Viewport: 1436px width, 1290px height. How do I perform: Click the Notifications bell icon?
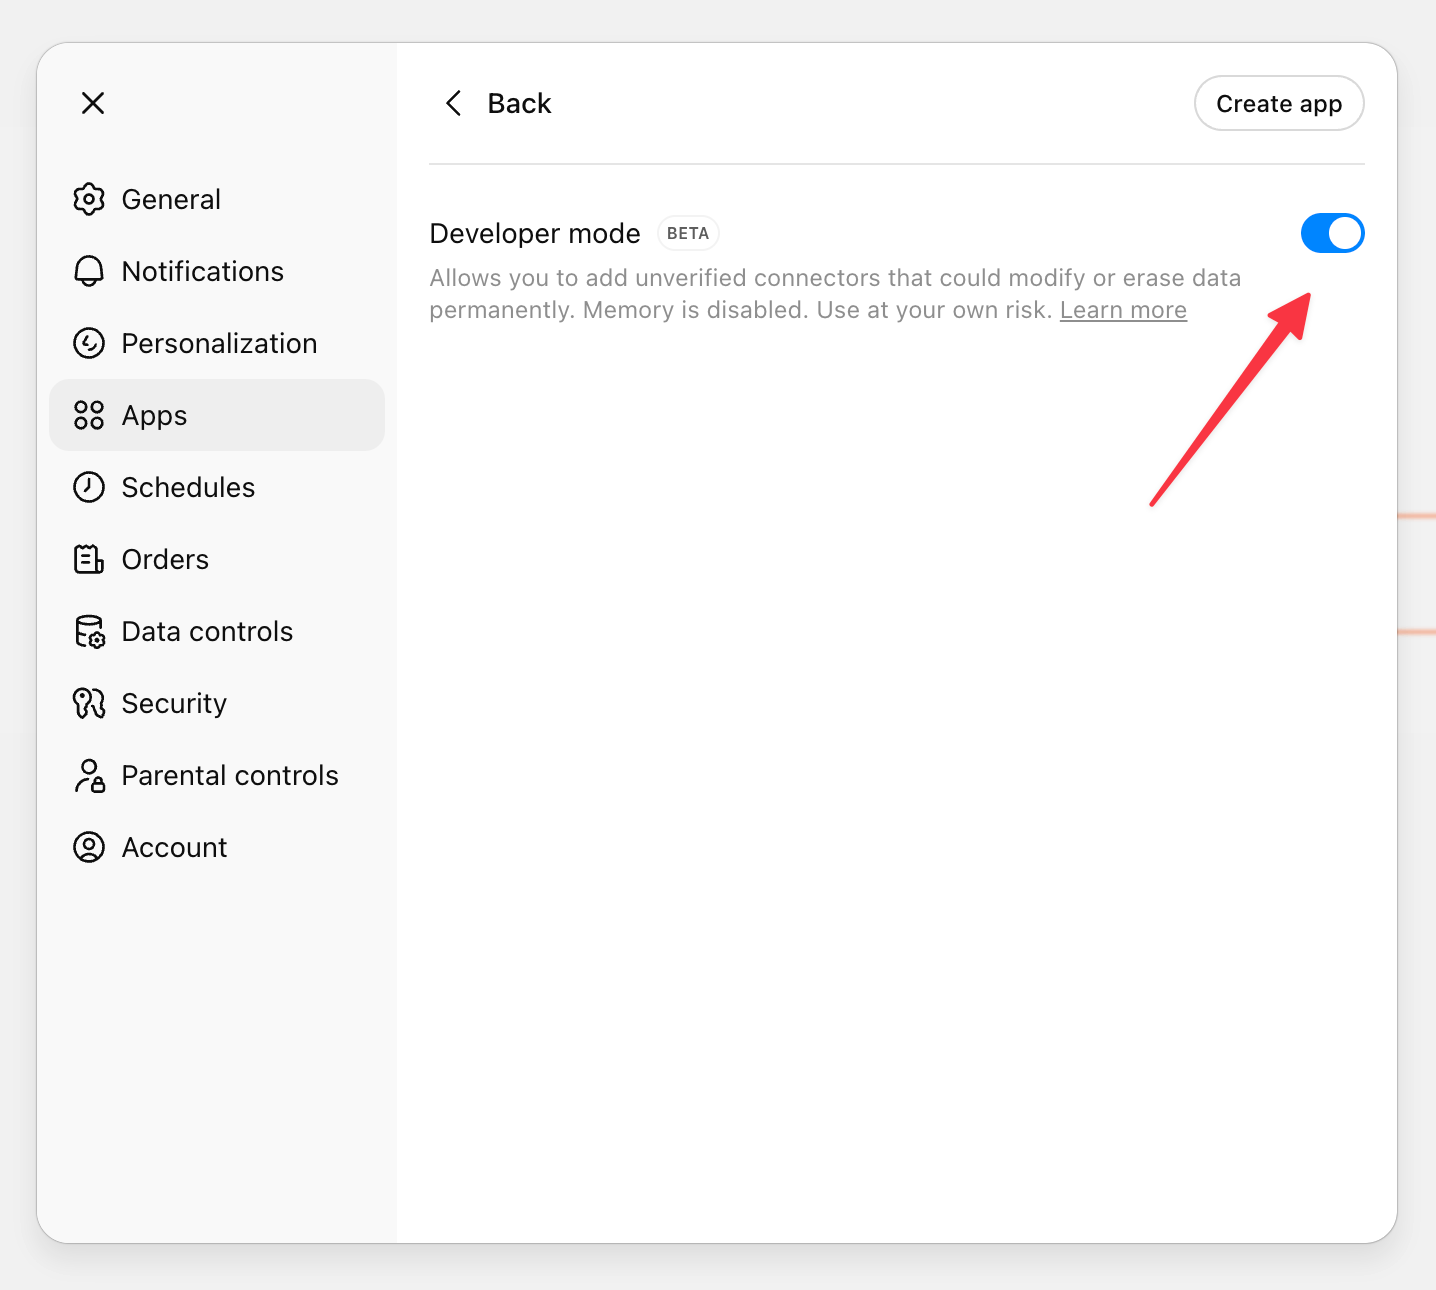[x=89, y=271]
